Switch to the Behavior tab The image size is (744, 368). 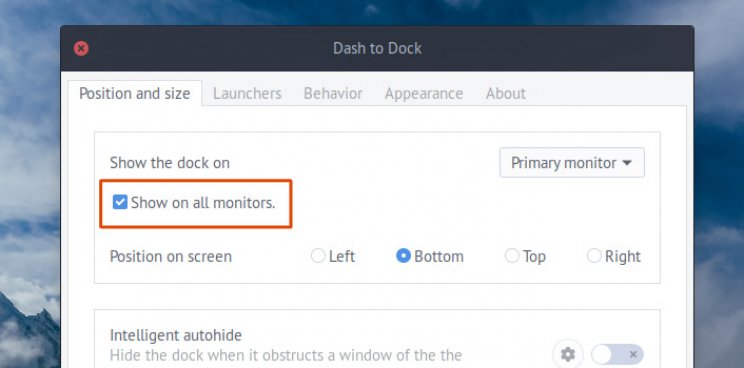(333, 93)
